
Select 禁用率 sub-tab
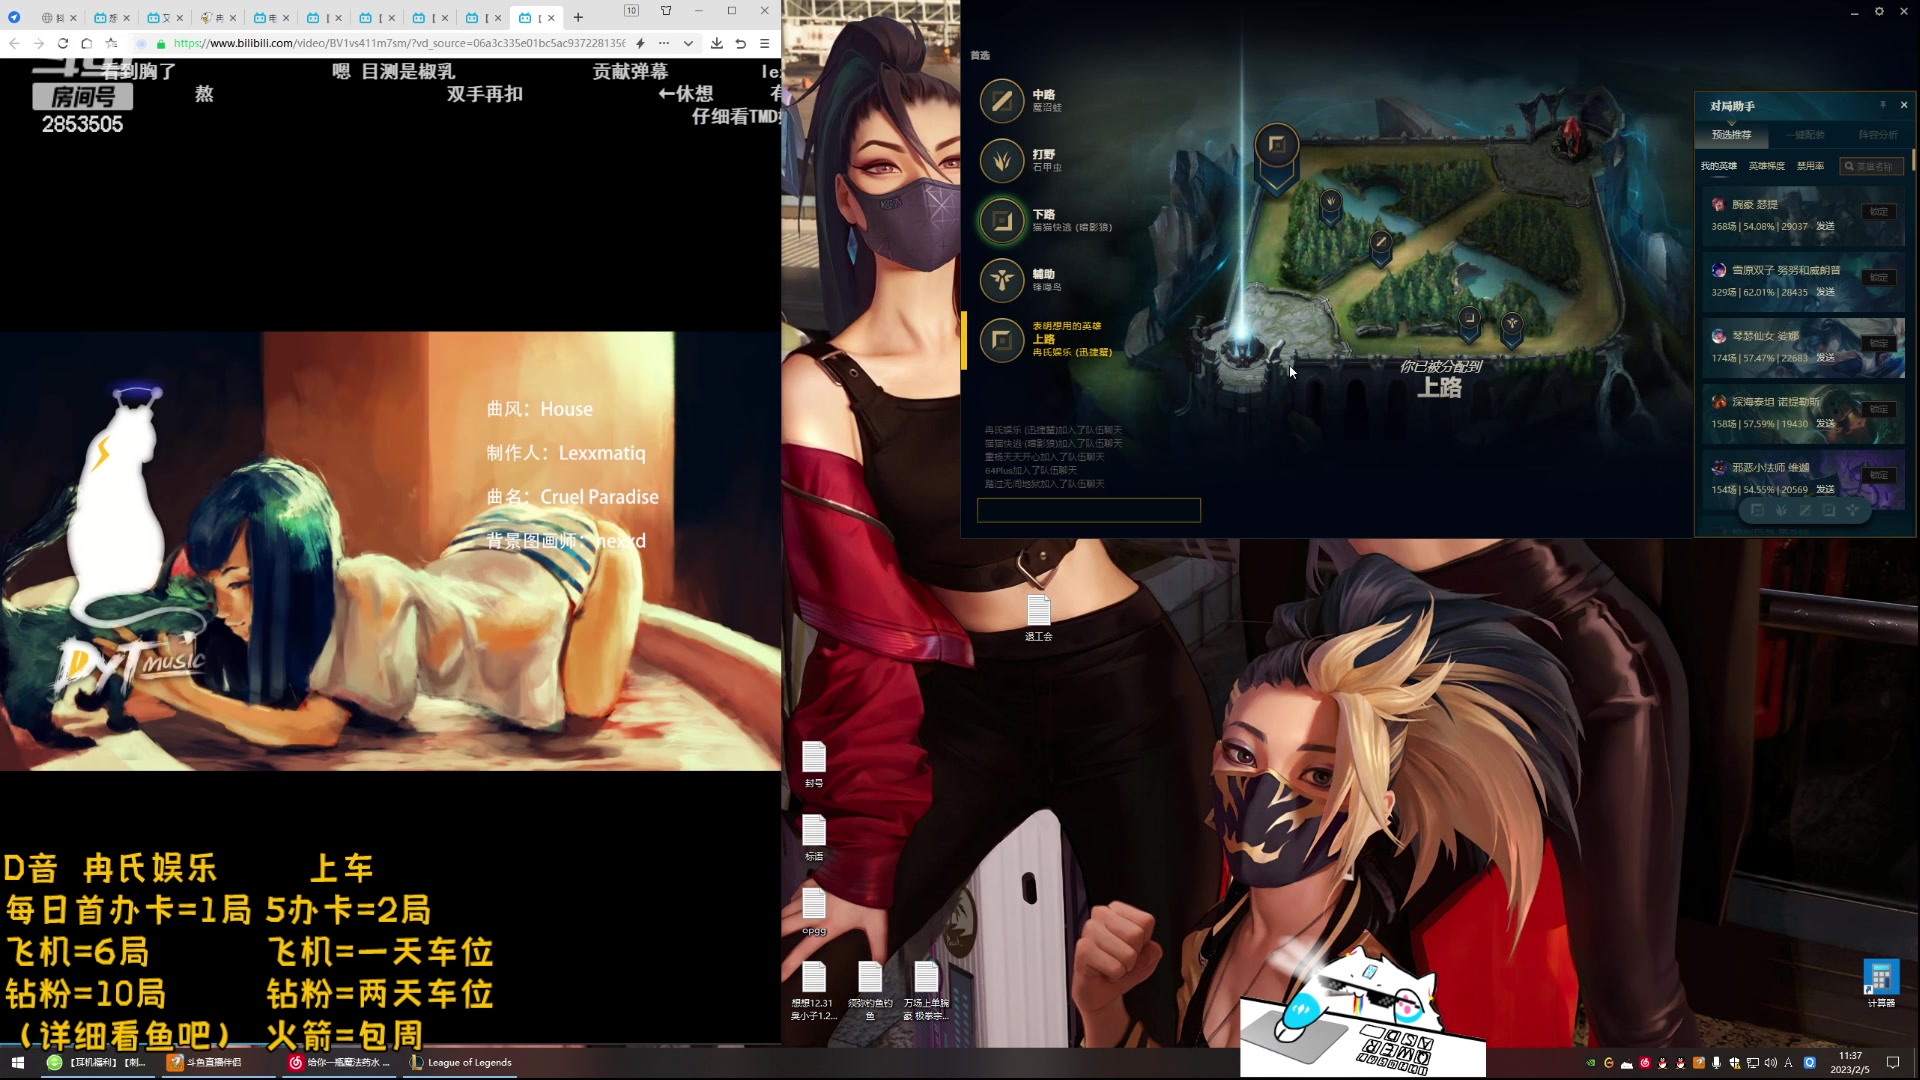(1810, 166)
